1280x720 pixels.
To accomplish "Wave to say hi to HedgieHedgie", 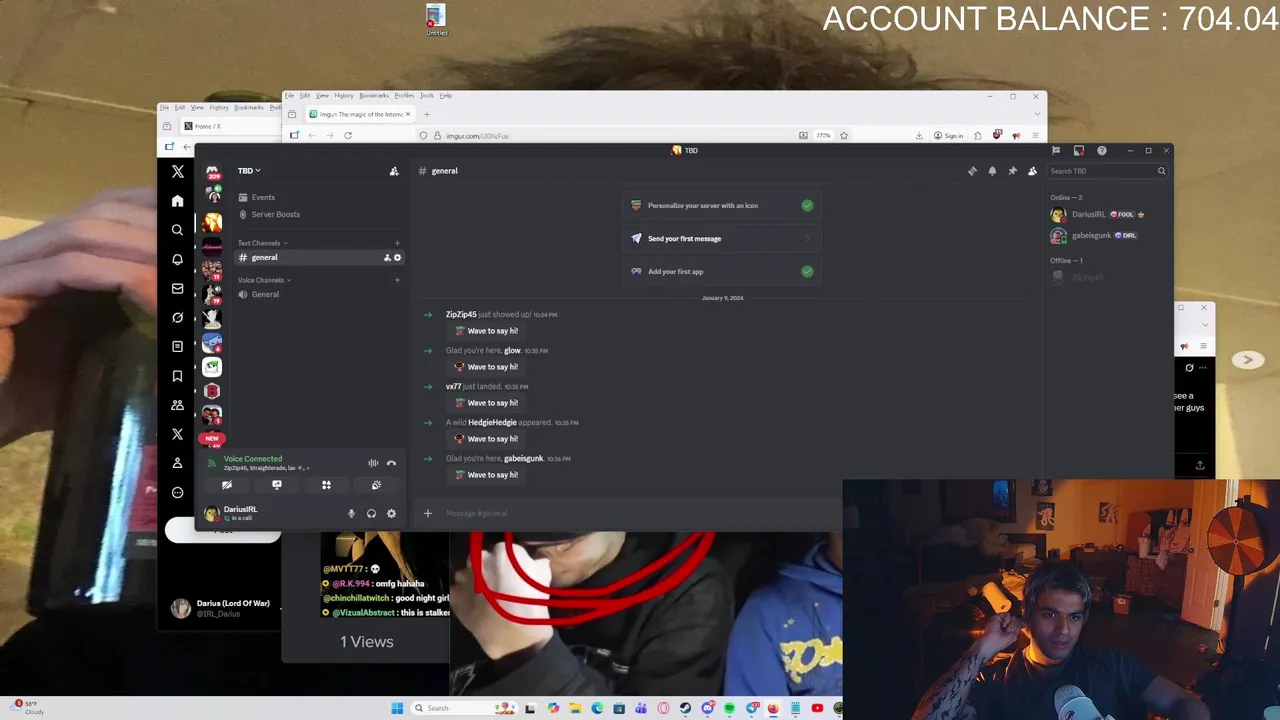I will point(486,439).
